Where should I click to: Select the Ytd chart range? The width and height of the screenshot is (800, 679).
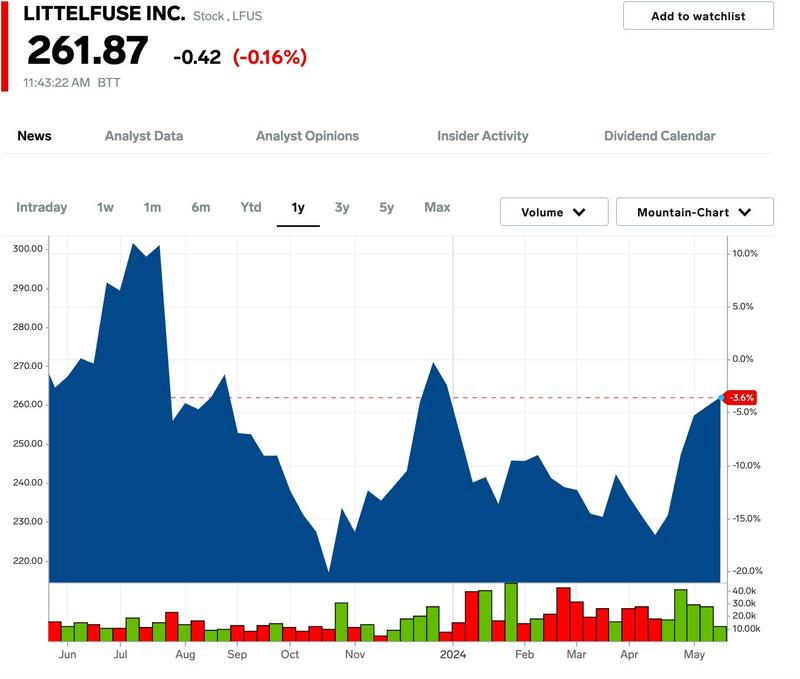(251, 207)
